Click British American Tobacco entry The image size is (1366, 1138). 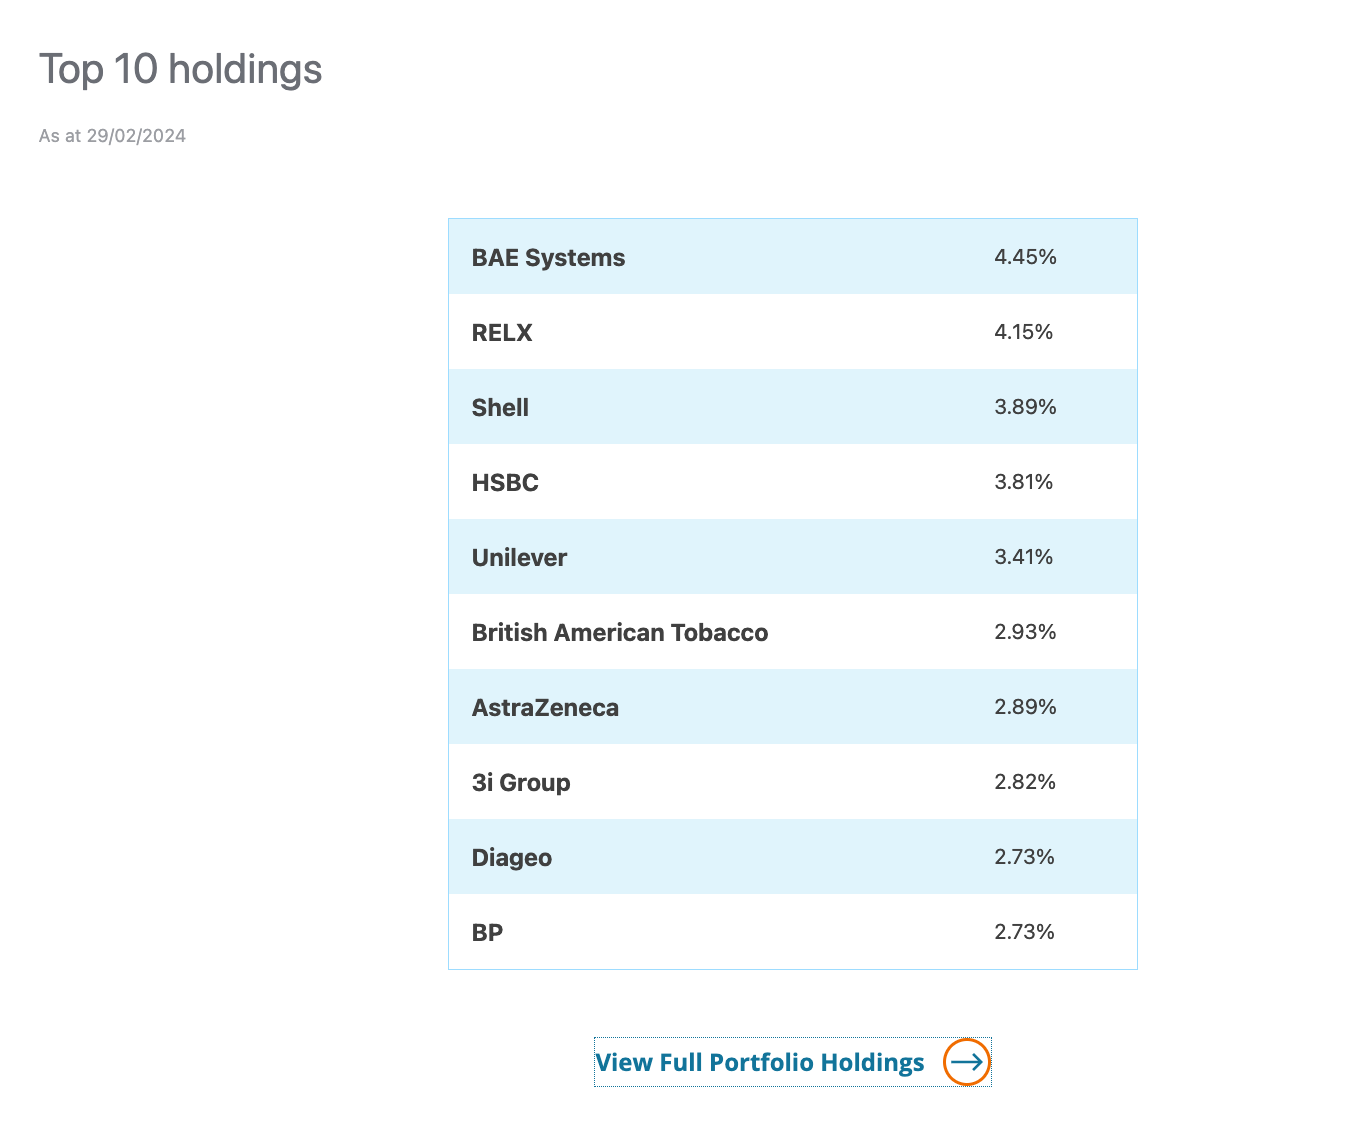coord(620,632)
